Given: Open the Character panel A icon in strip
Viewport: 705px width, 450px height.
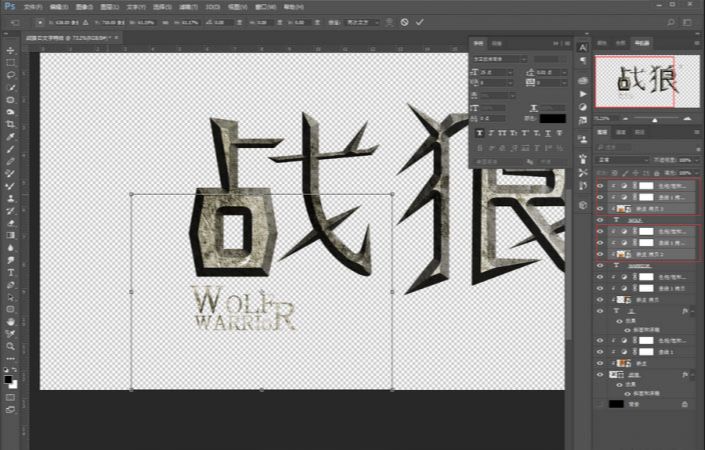Looking at the screenshot, I should (x=583, y=48).
